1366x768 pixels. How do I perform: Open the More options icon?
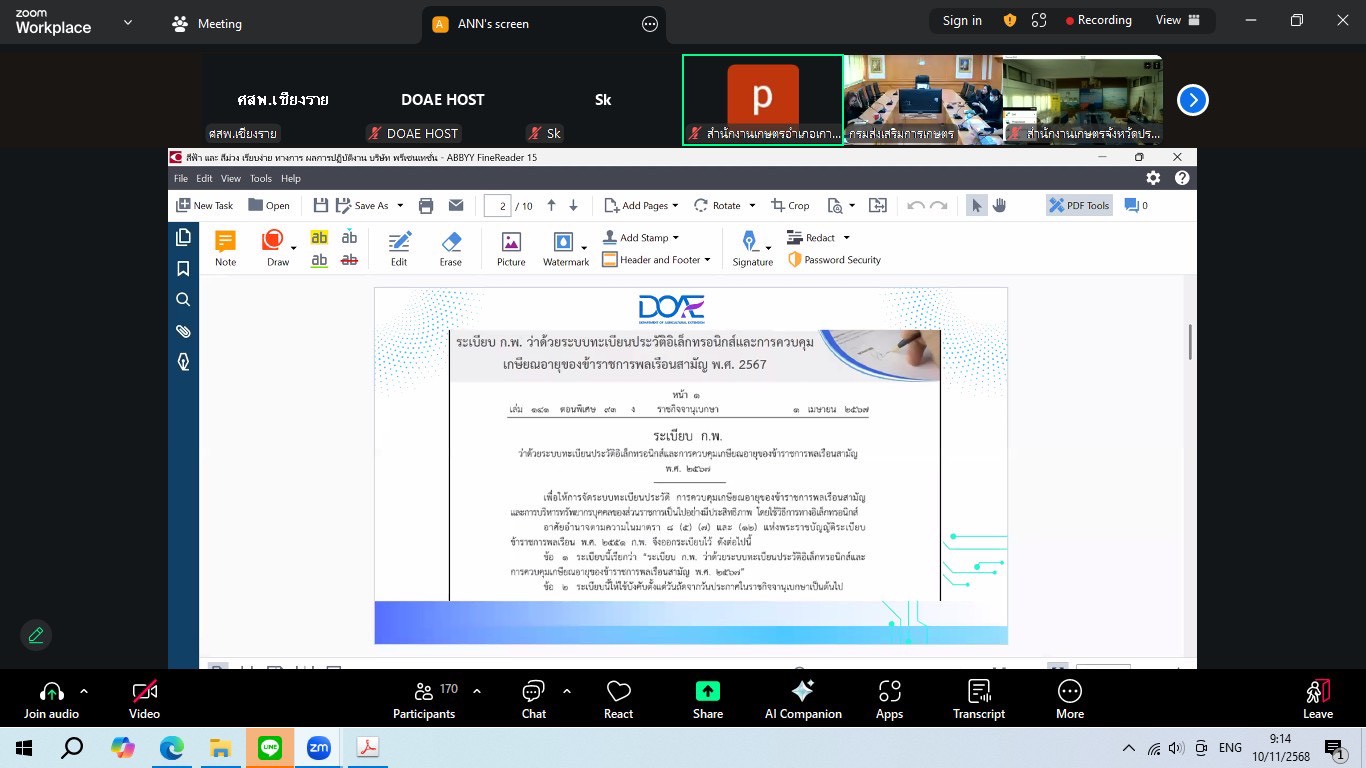tap(1069, 692)
